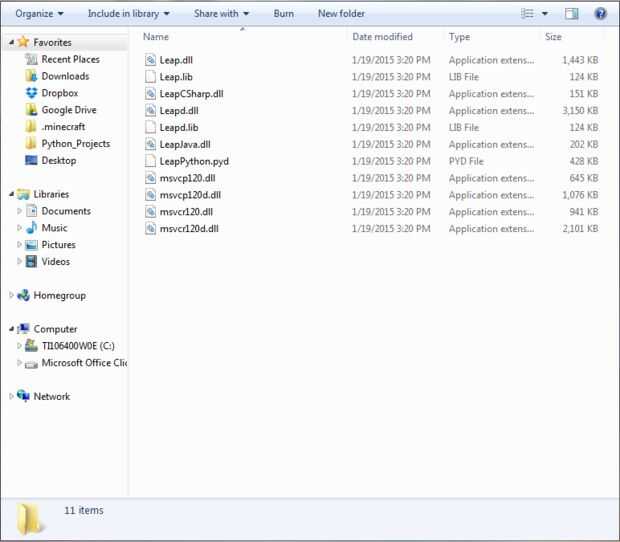Viewport: 620px width, 542px height.
Task: Select the LeapJava.dll file icon
Action: click(x=150, y=144)
